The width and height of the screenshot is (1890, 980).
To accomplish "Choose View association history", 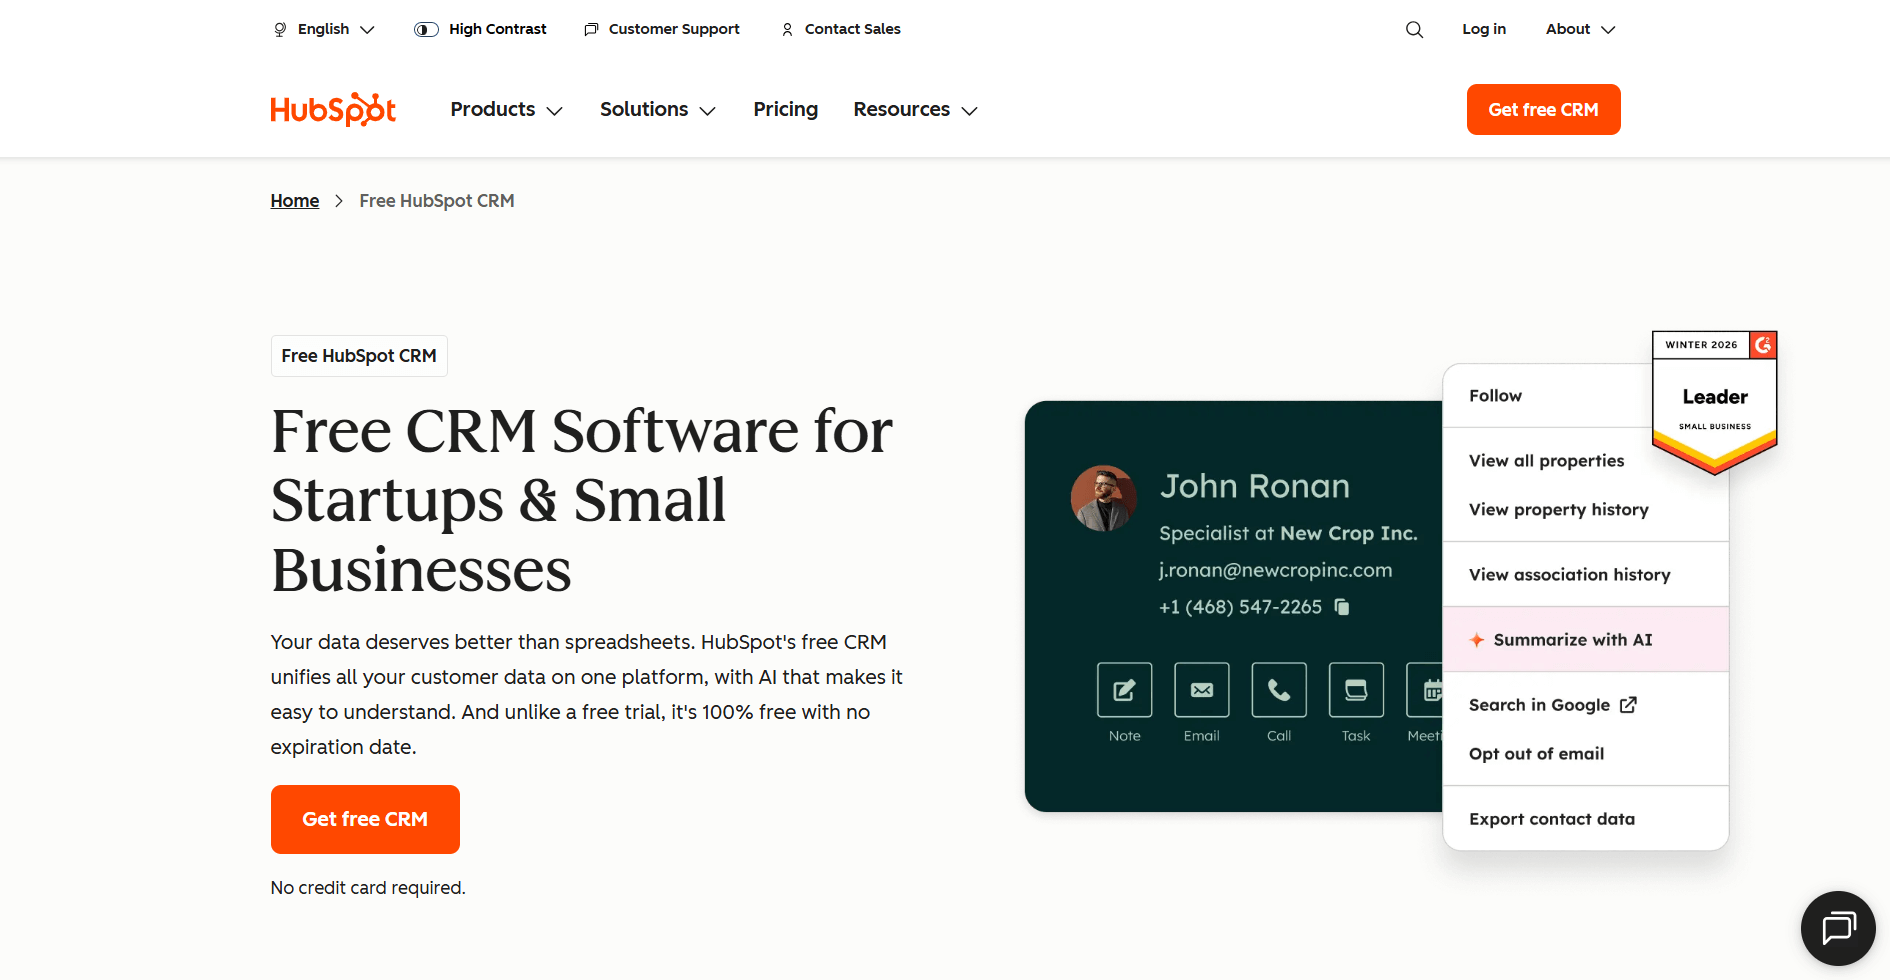I will tap(1569, 575).
